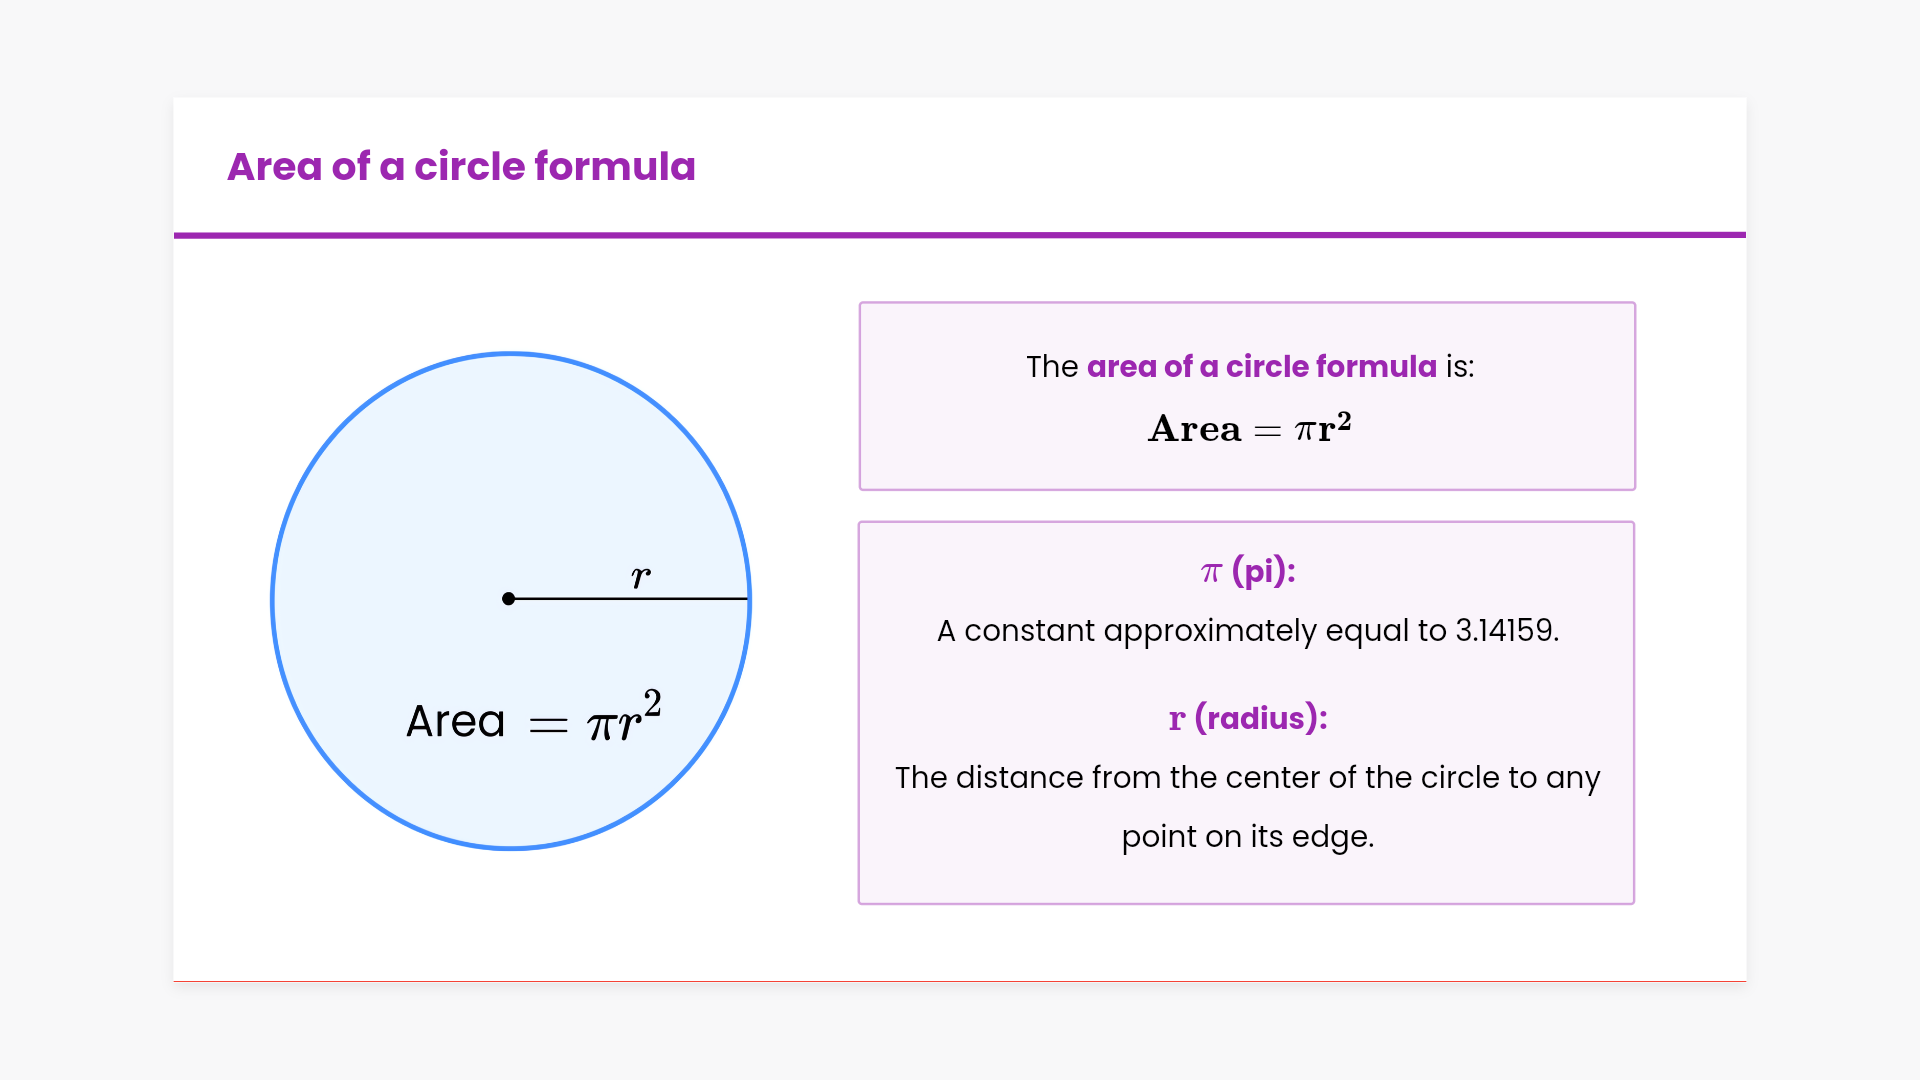Click the π symbol in the circle's formula
The width and height of the screenshot is (1920, 1080).
pos(601,726)
